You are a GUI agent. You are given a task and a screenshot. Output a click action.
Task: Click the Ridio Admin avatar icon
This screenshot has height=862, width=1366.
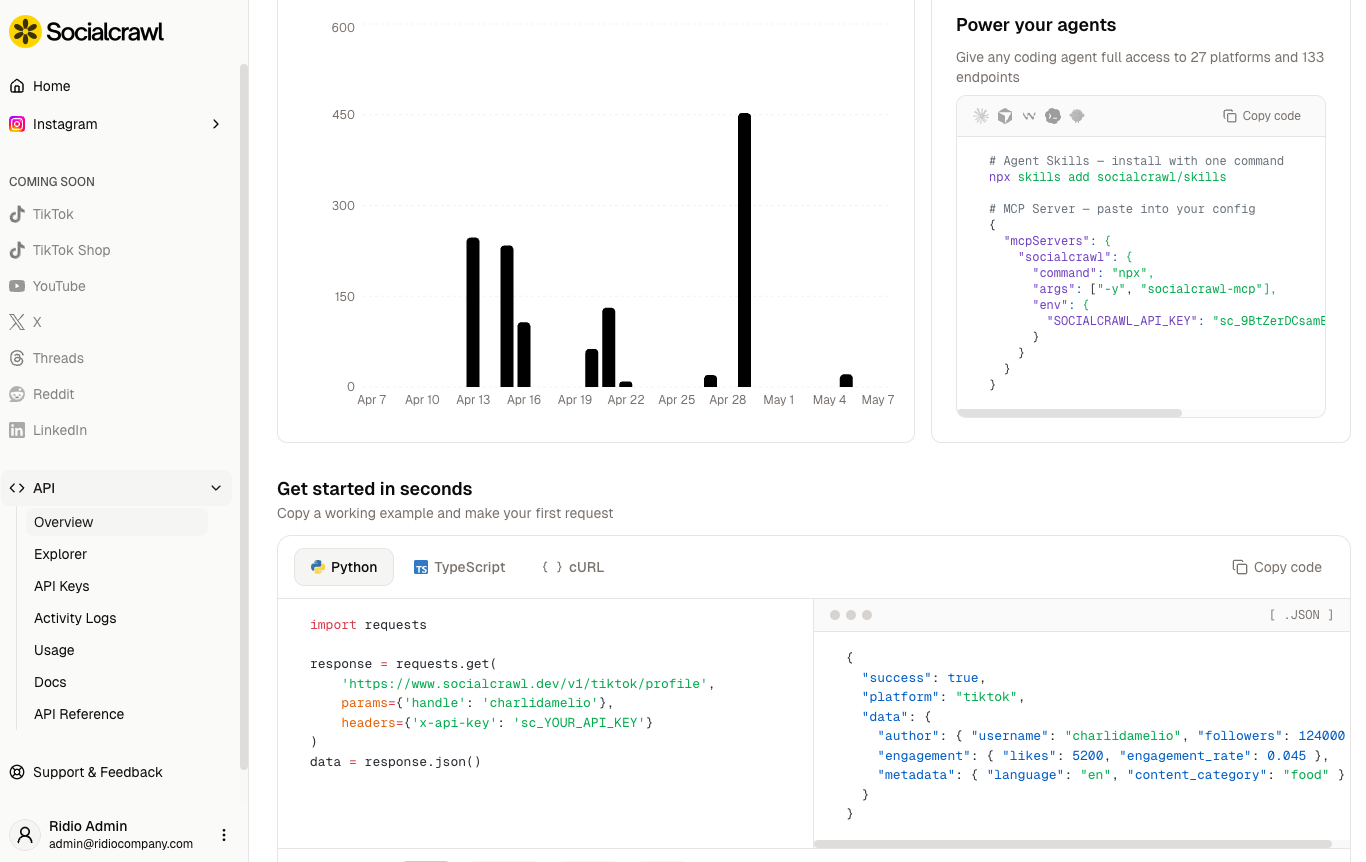coord(25,834)
